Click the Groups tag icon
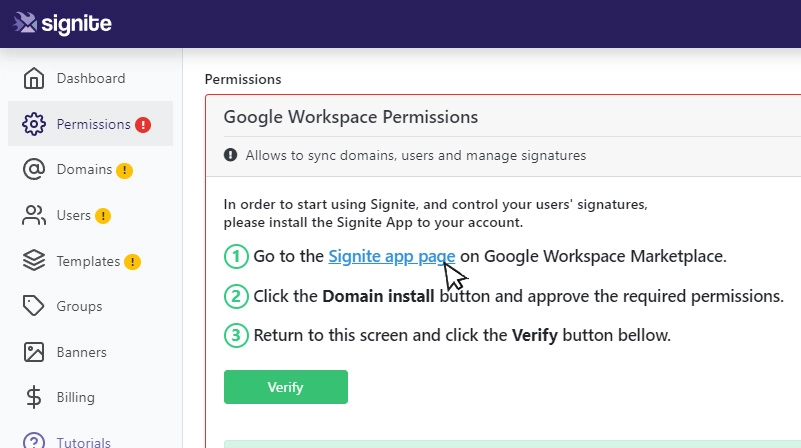The width and height of the screenshot is (801, 448). [x=34, y=306]
